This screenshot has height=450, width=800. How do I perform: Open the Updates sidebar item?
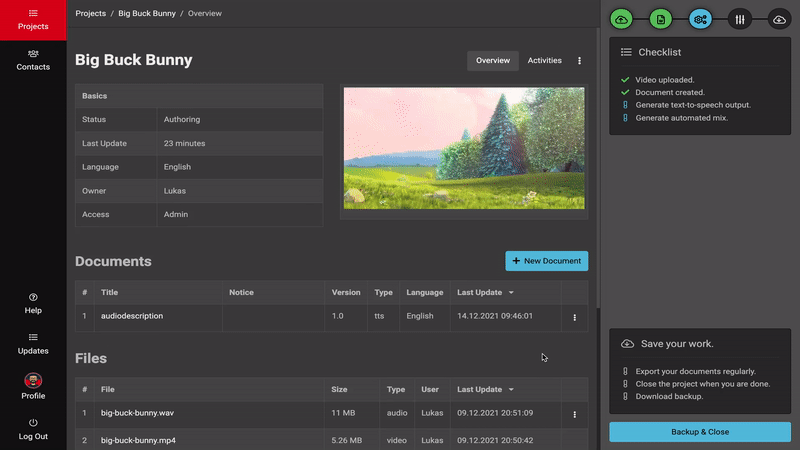33,344
